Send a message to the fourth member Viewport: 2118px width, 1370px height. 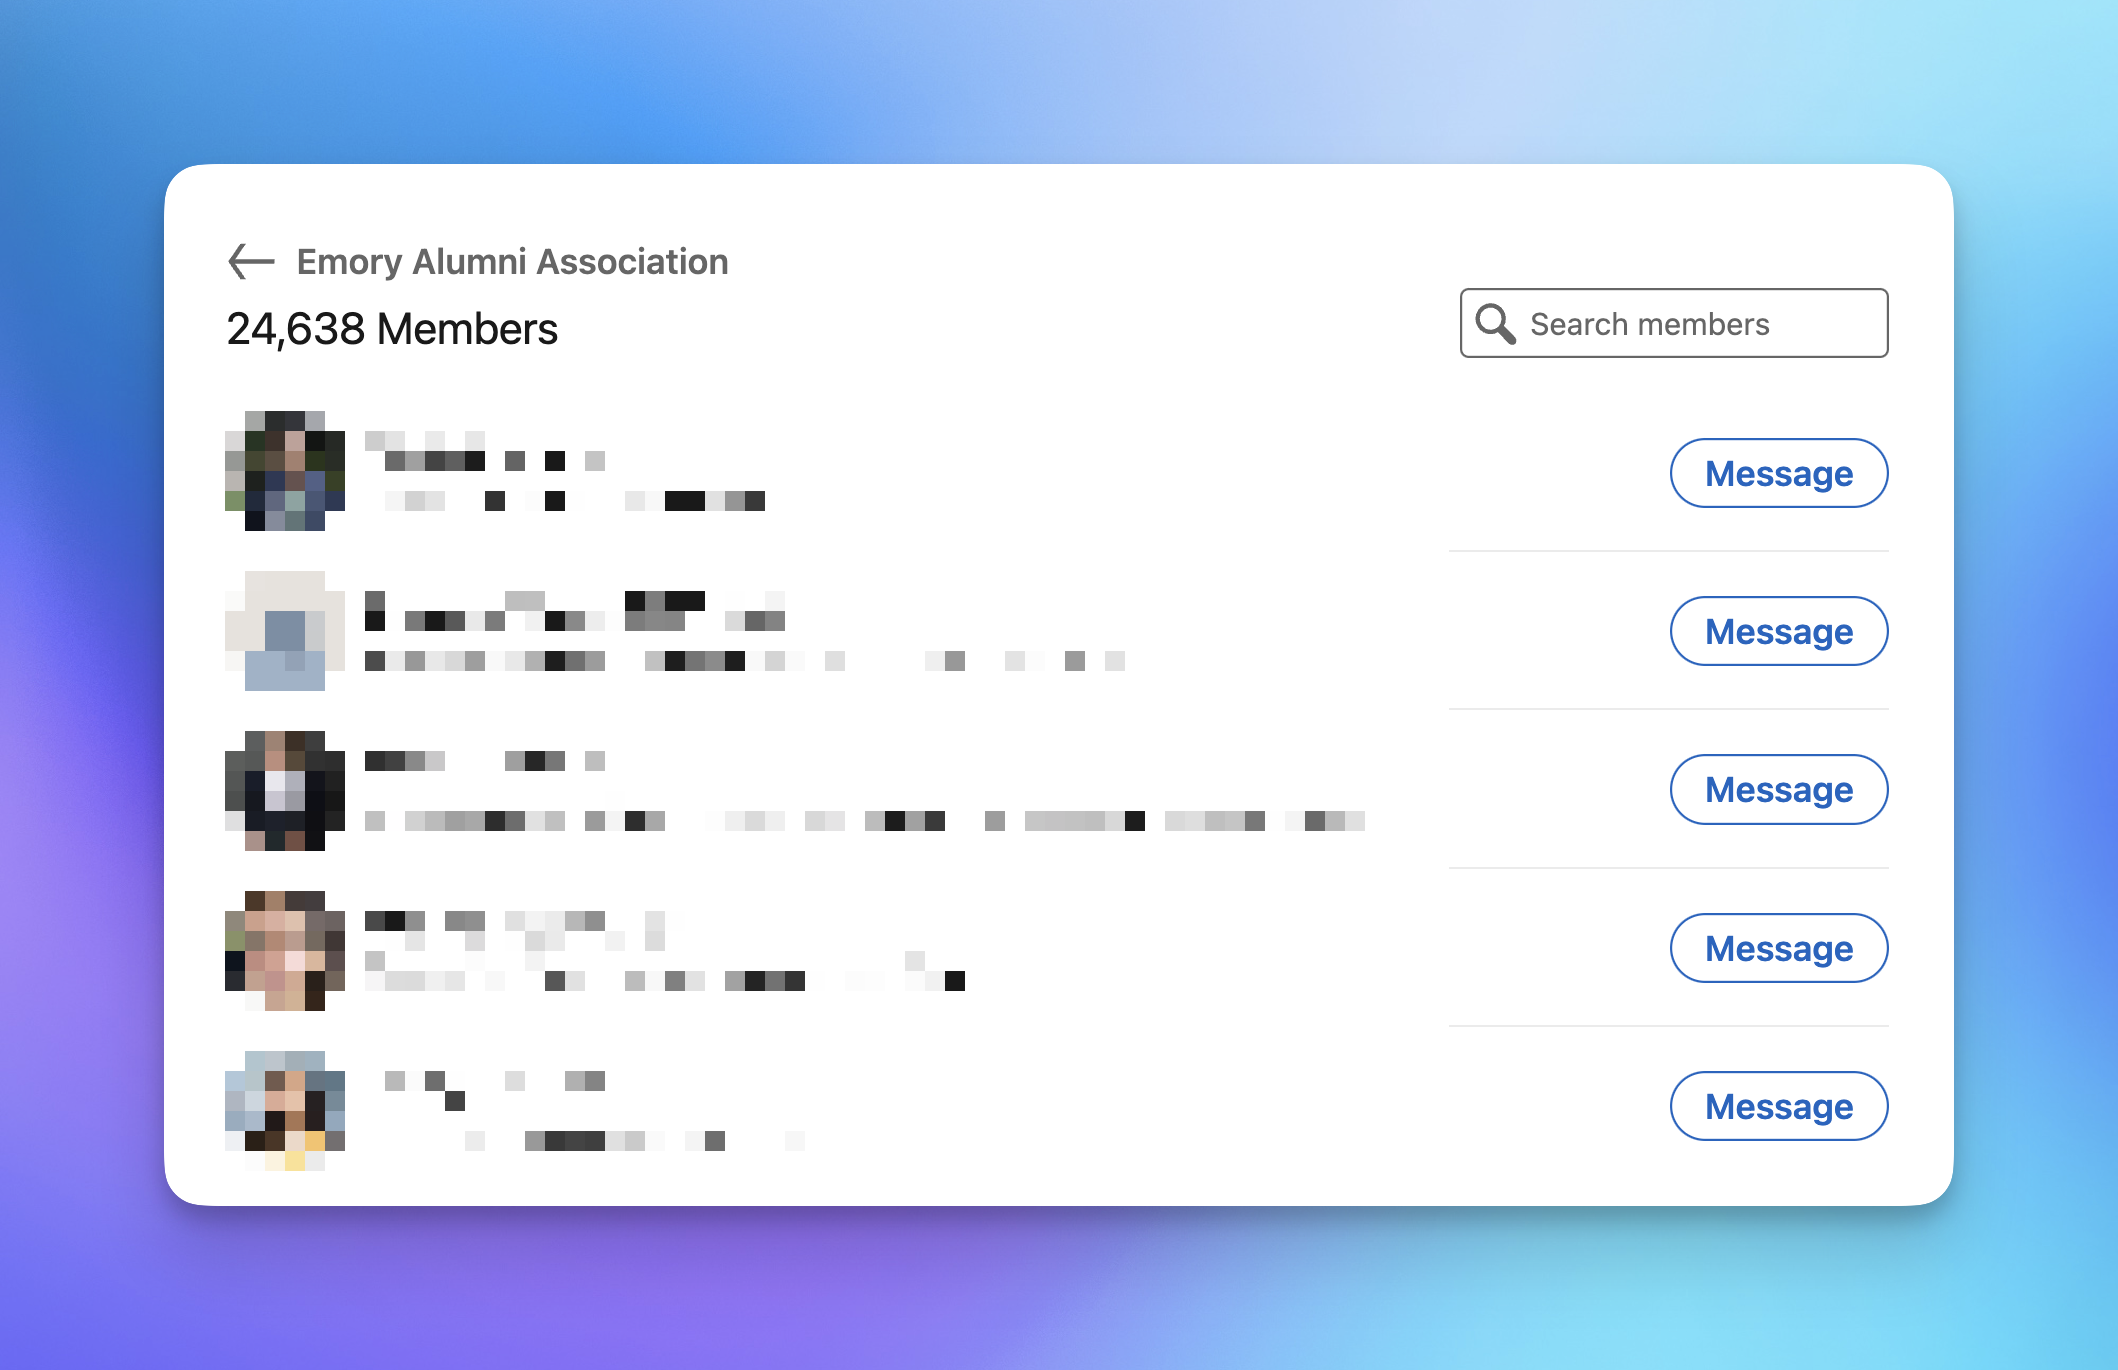click(1779, 948)
